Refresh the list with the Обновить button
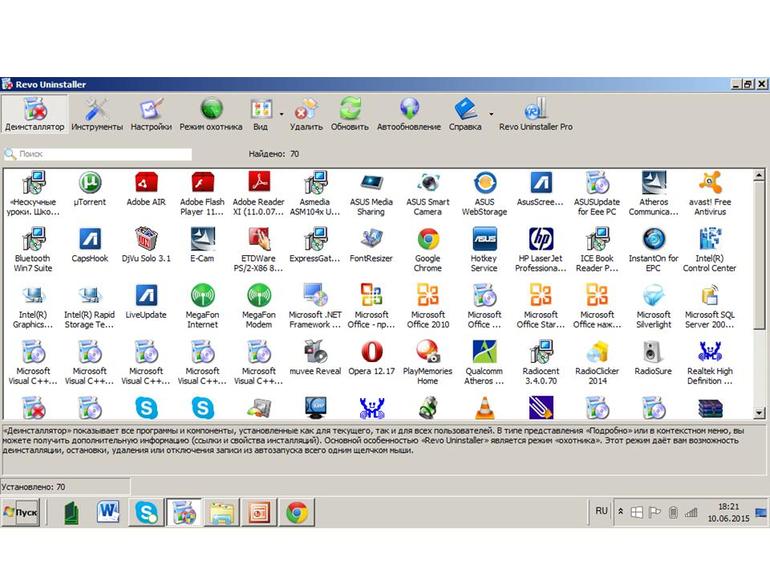770x578 pixels. click(350, 115)
